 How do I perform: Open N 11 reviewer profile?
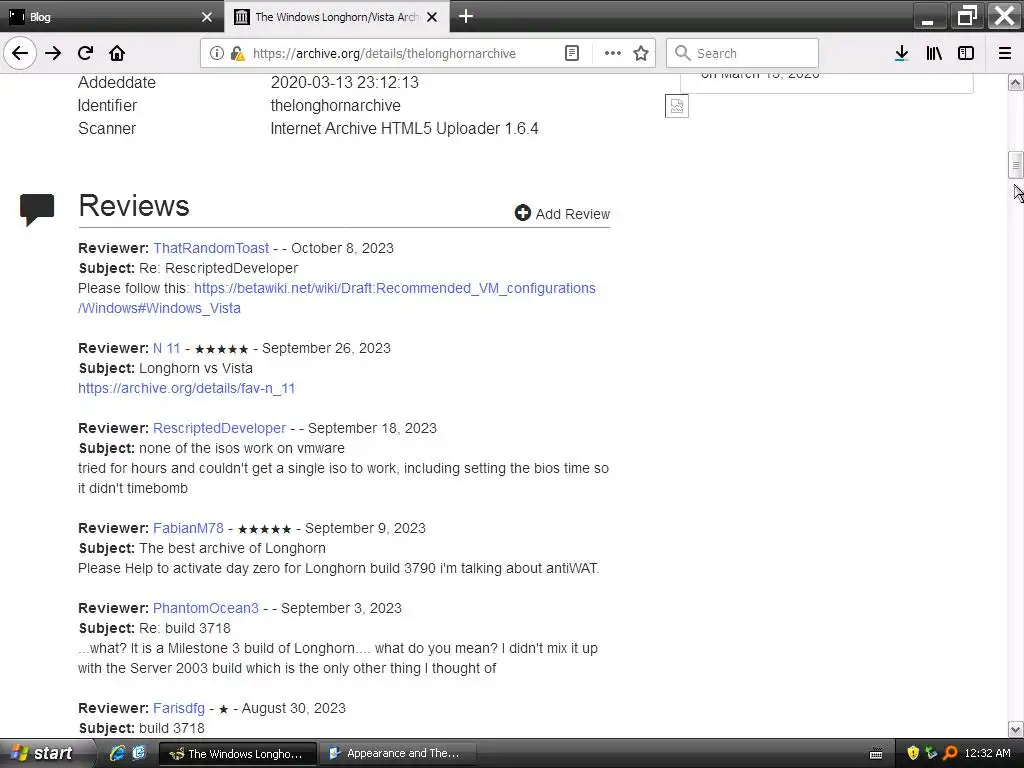tap(167, 348)
